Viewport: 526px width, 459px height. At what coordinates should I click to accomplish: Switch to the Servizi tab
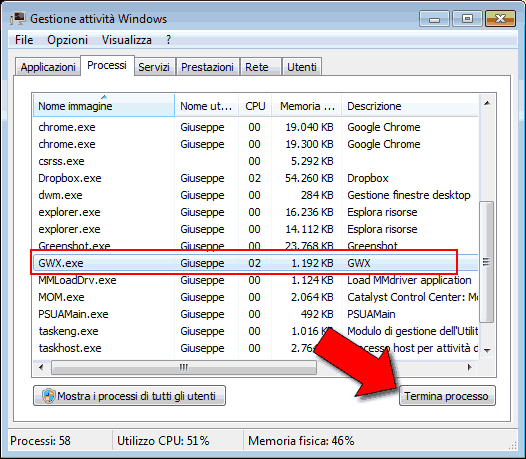point(154,67)
